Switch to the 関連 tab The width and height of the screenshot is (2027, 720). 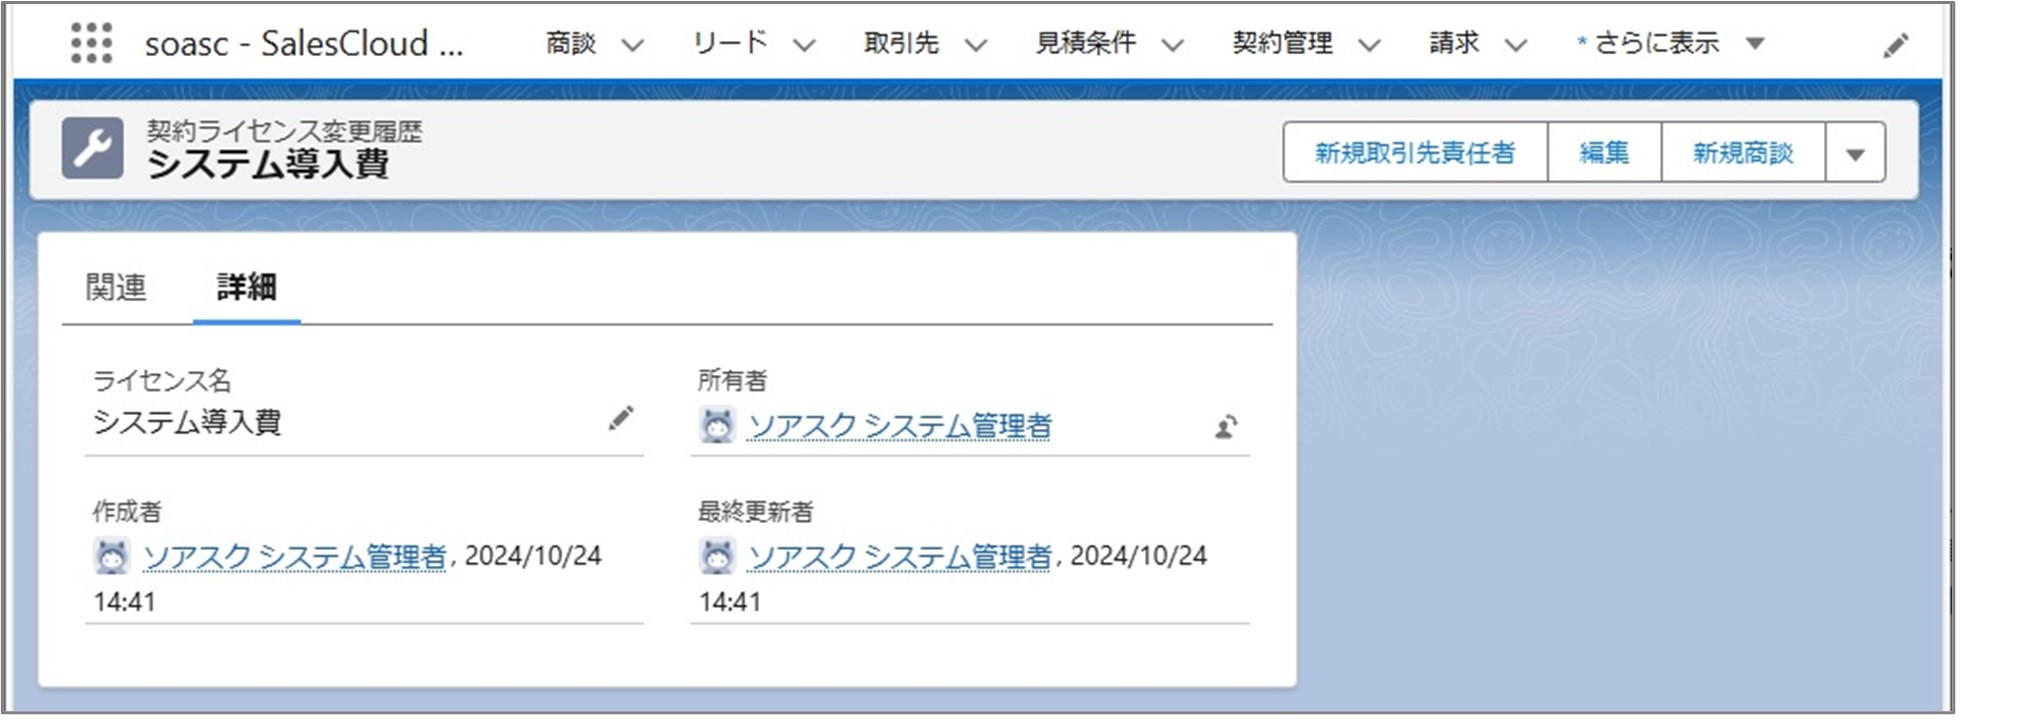point(116,288)
